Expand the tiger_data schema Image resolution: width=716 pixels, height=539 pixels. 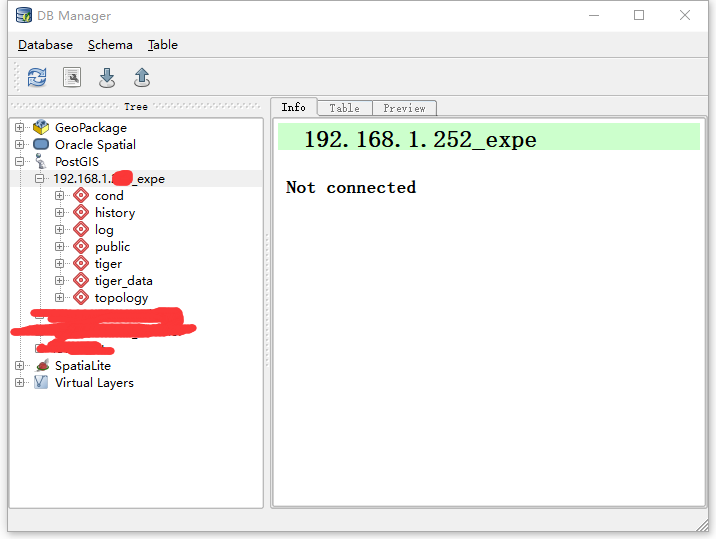(59, 280)
